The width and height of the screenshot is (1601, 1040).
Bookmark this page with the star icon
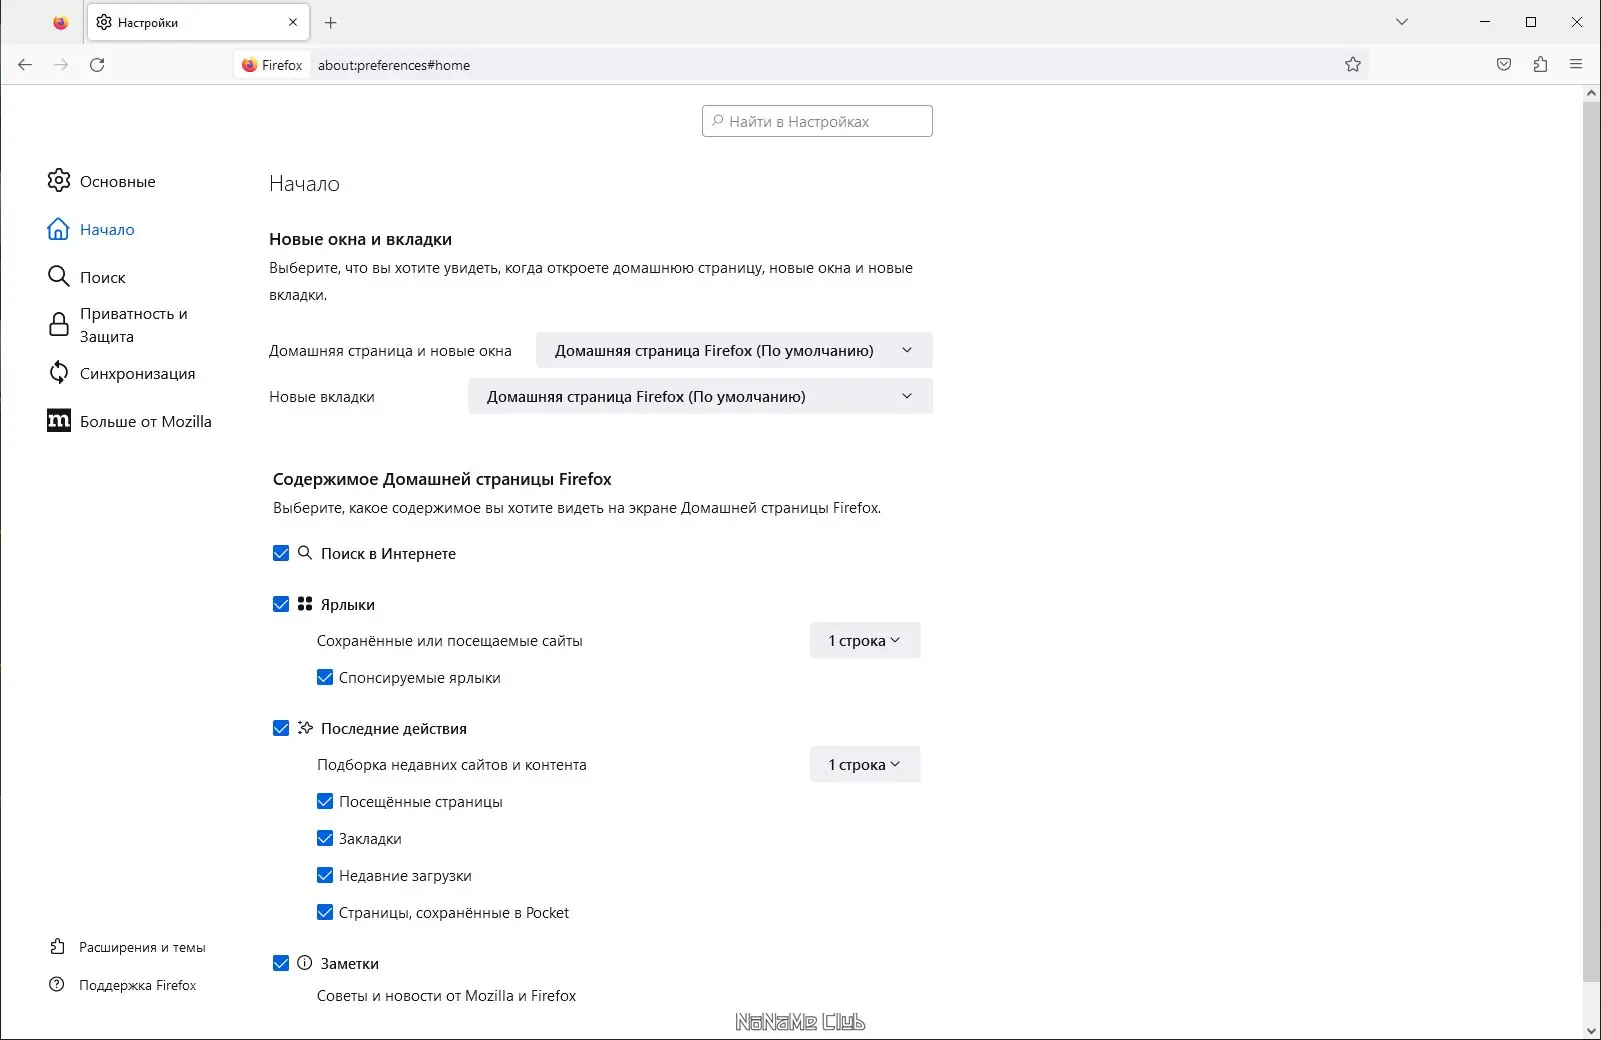coord(1353,65)
